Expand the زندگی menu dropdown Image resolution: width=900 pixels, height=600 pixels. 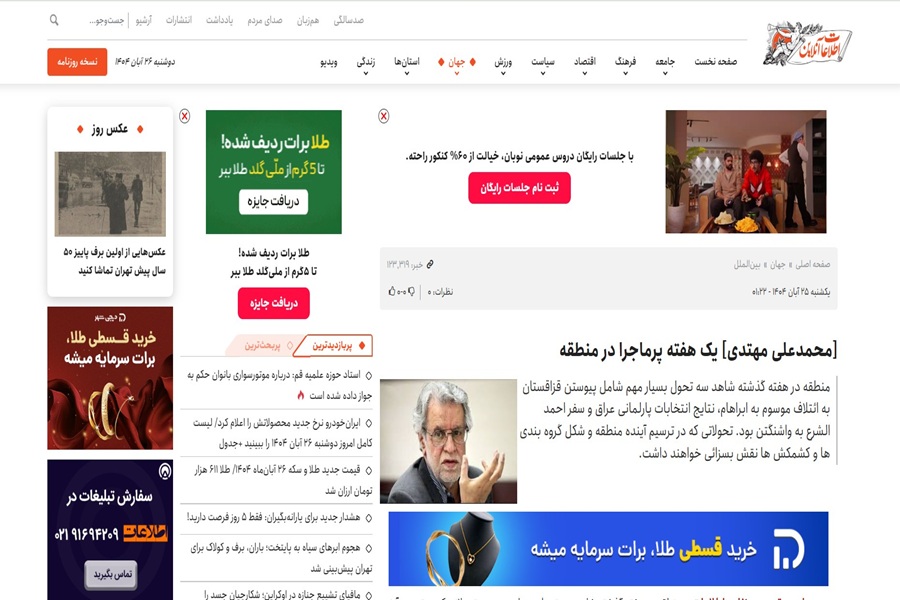366,65
